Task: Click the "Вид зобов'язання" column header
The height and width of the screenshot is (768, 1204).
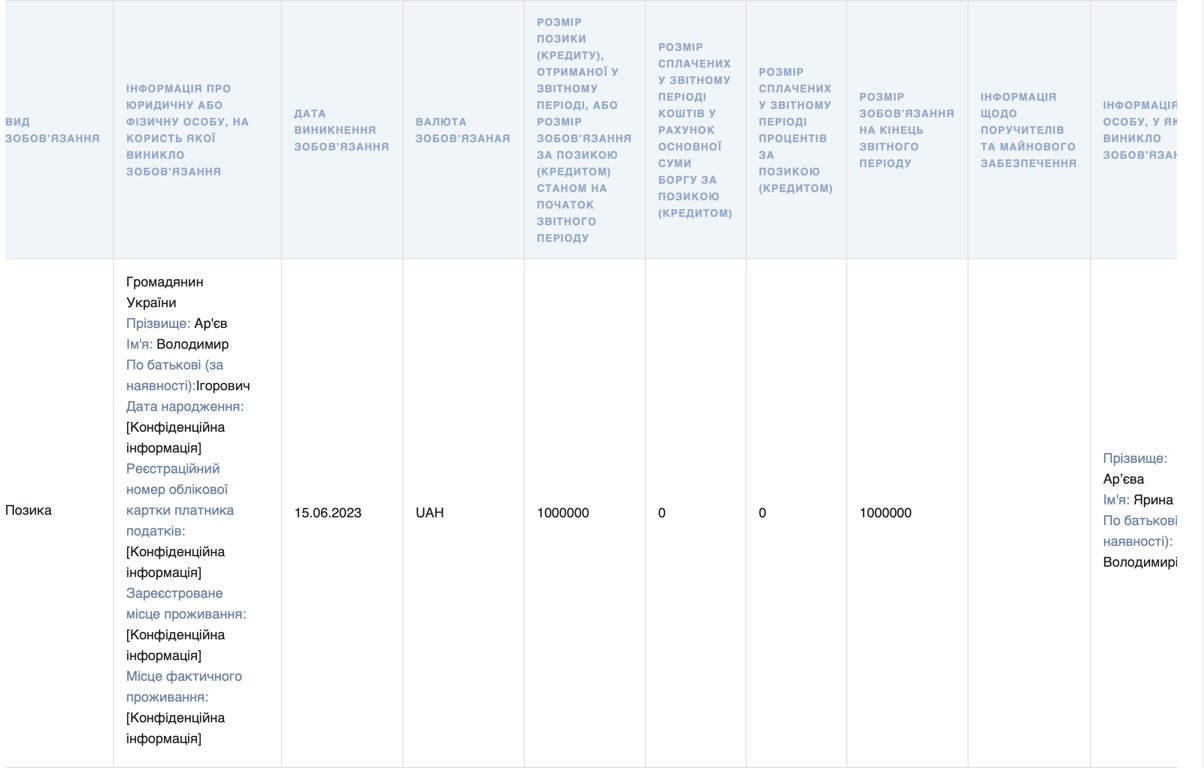Action: tap(52, 130)
